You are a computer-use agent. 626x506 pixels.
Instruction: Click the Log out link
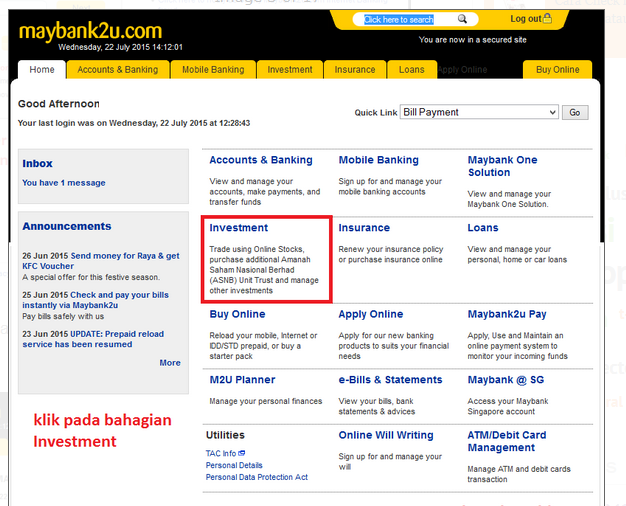(x=525, y=19)
